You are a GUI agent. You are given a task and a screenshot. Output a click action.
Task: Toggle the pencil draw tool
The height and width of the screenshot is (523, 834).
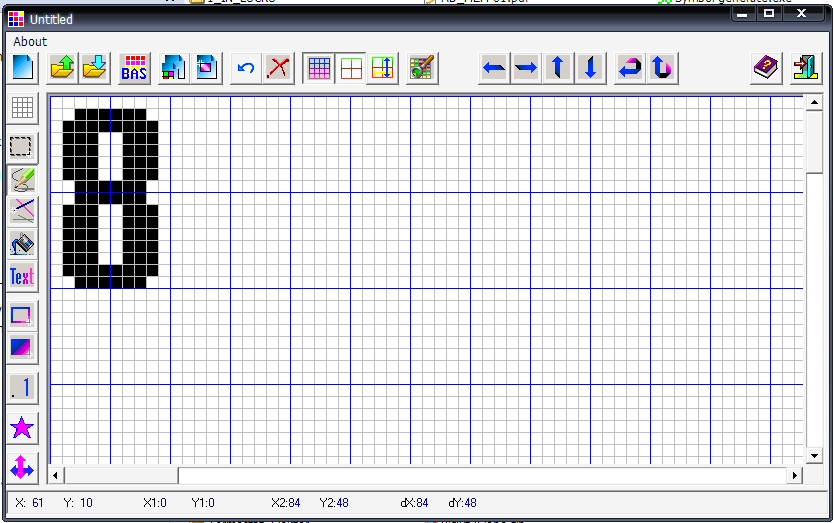pyautogui.click(x=22, y=180)
